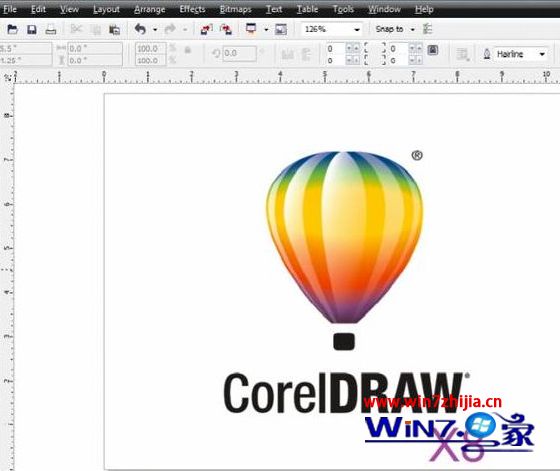This screenshot has height=471, width=560.
Task: Open the View menu
Action: [x=69, y=9]
